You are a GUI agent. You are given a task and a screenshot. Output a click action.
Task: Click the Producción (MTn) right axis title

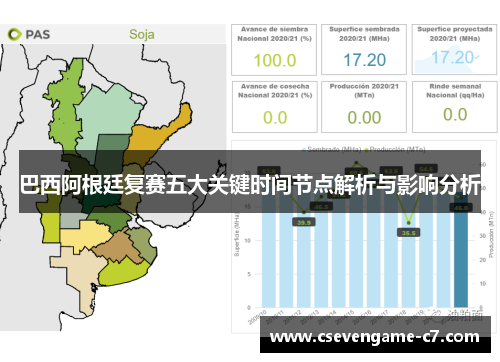491,235
